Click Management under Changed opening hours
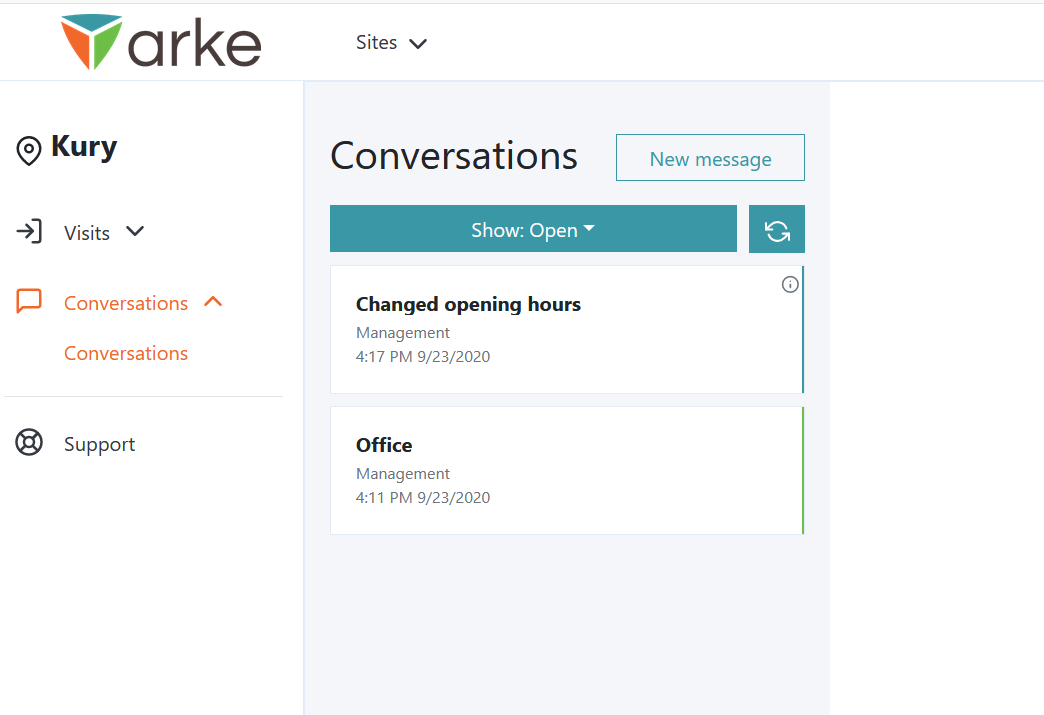This screenshot has height=715, width=1044. point(403,333)
